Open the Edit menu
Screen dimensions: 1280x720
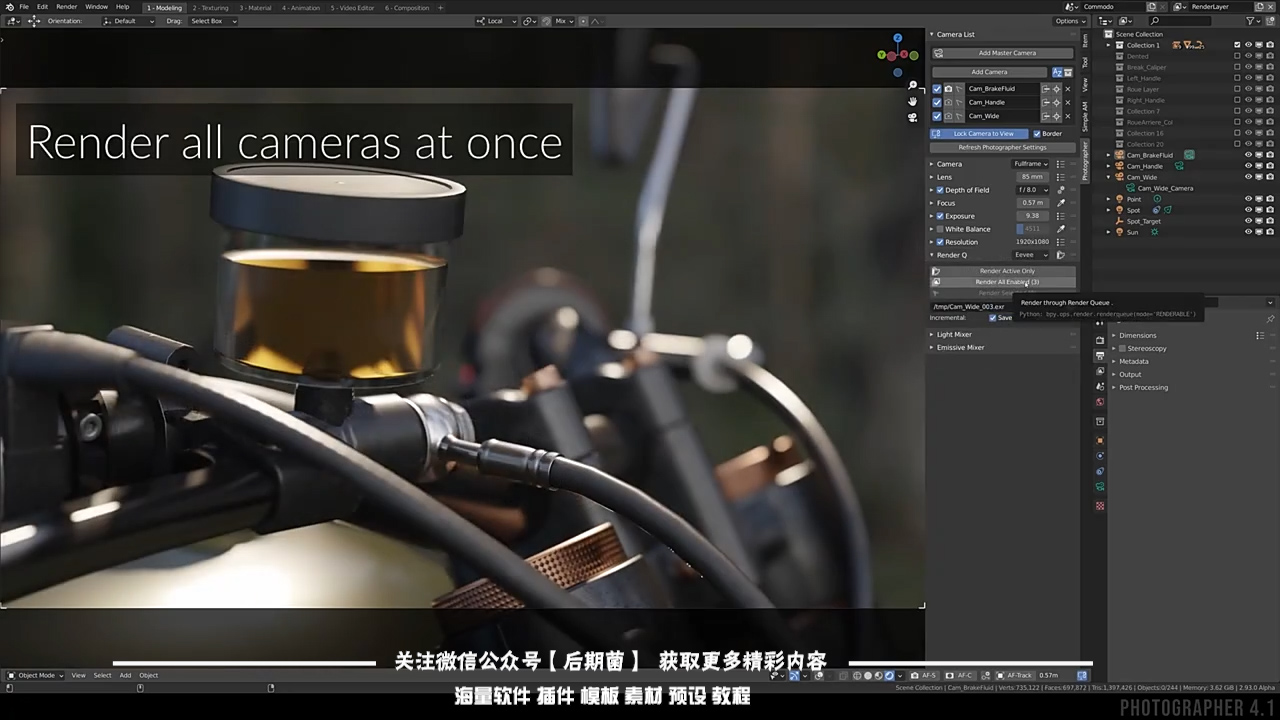[42, 7]
